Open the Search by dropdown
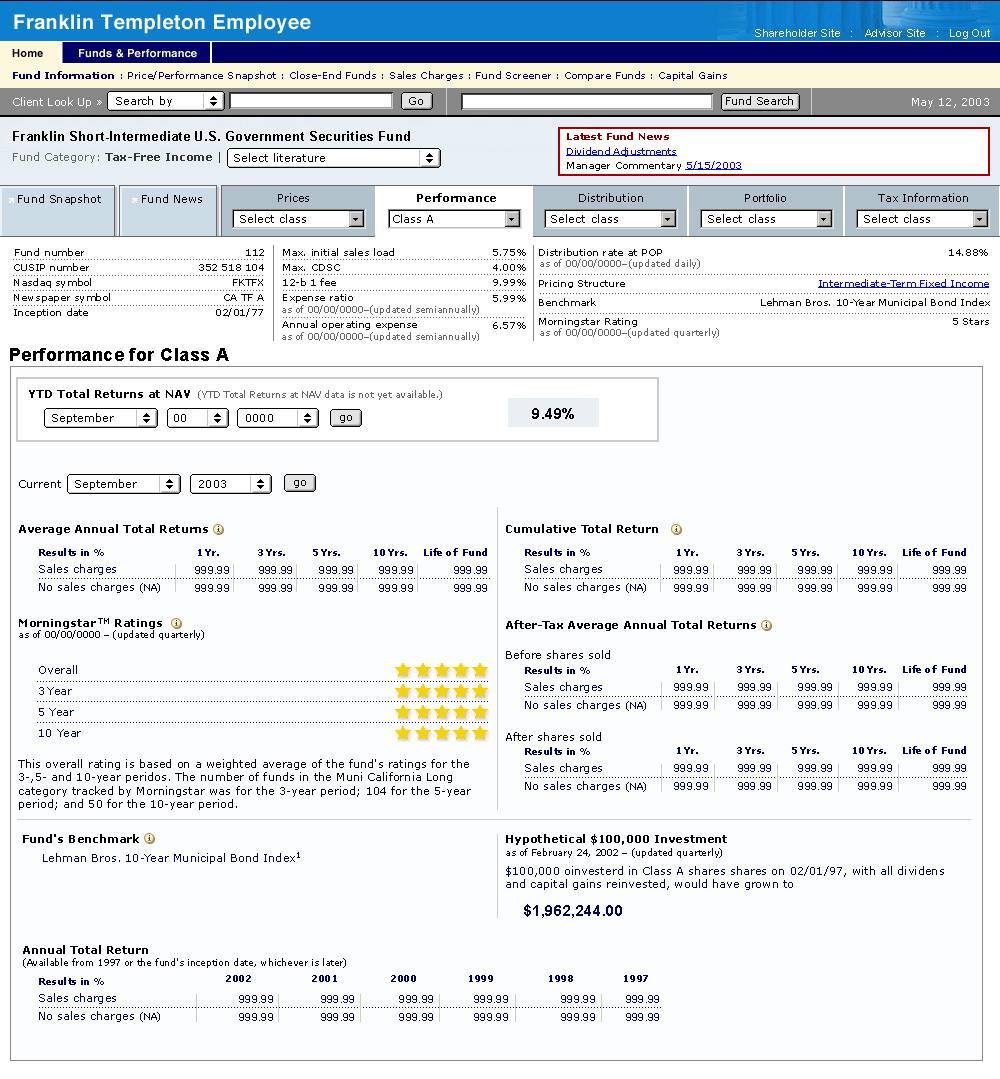This screenshot has height=1079, width=1000. click(x=166, y=101)
